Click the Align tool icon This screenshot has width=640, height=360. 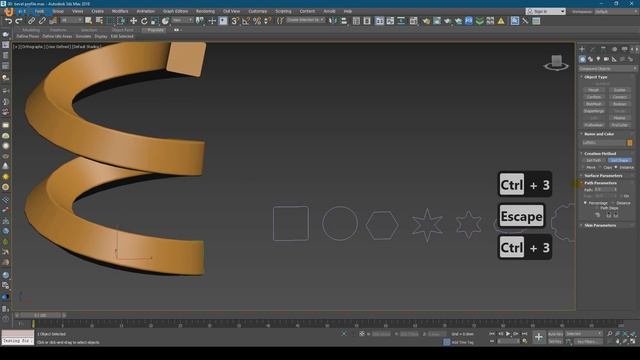pos(344,21)
